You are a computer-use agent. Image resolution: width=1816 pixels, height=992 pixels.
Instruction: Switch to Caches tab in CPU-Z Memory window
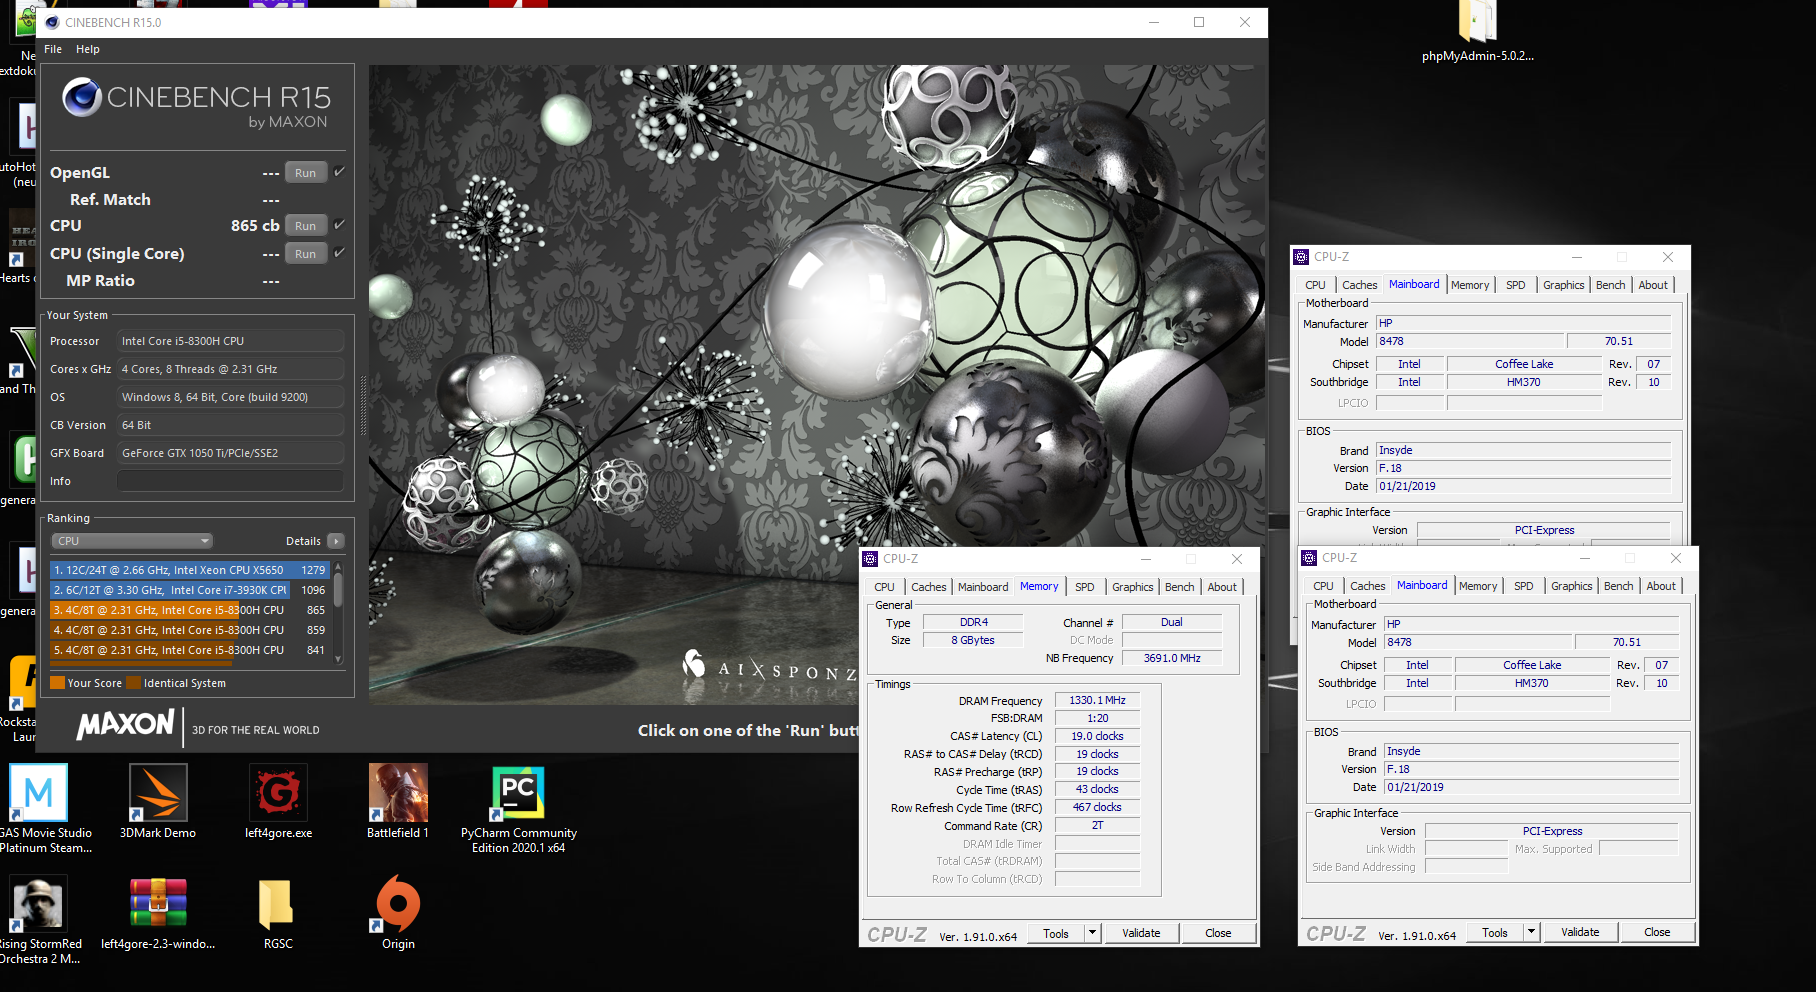click(x=928, y=587)
